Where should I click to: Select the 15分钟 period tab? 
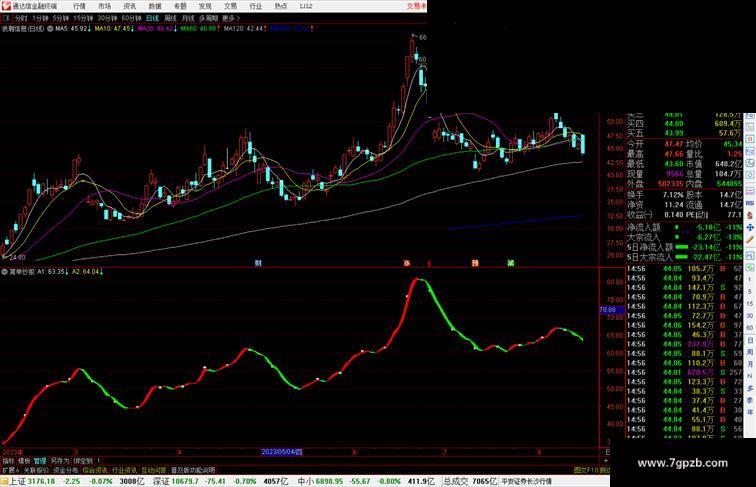click(x=83, y=18)
